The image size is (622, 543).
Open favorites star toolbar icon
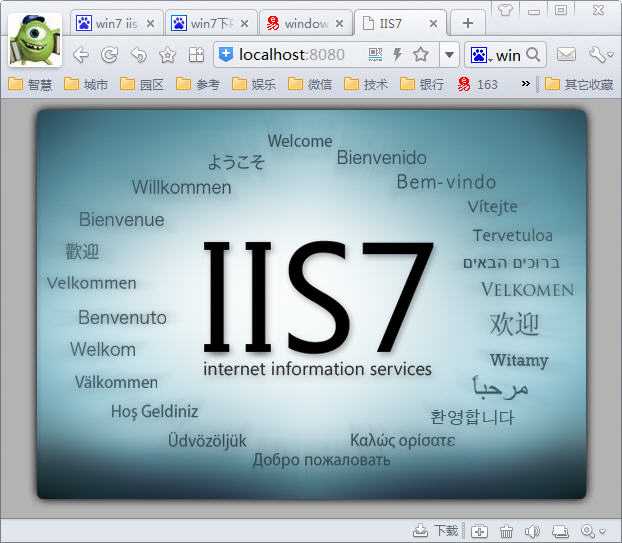(x=167, y=55)
